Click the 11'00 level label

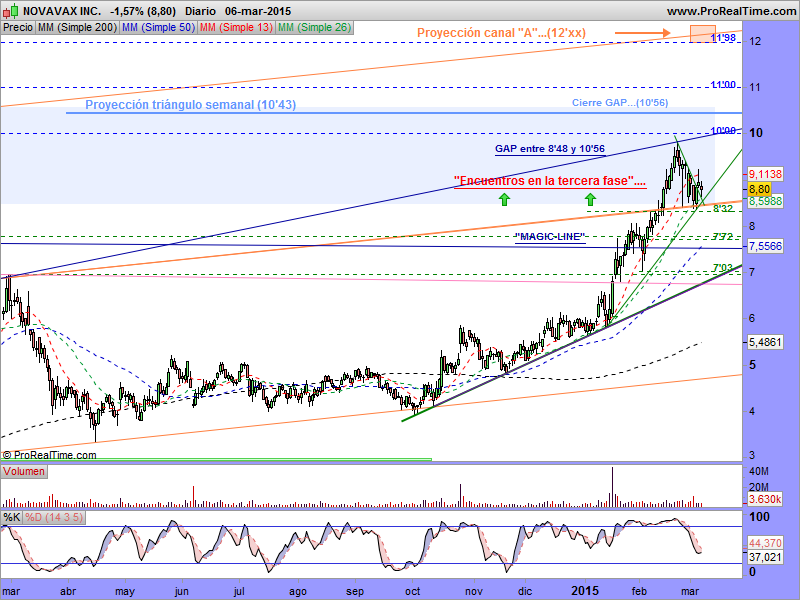[723, 85]
